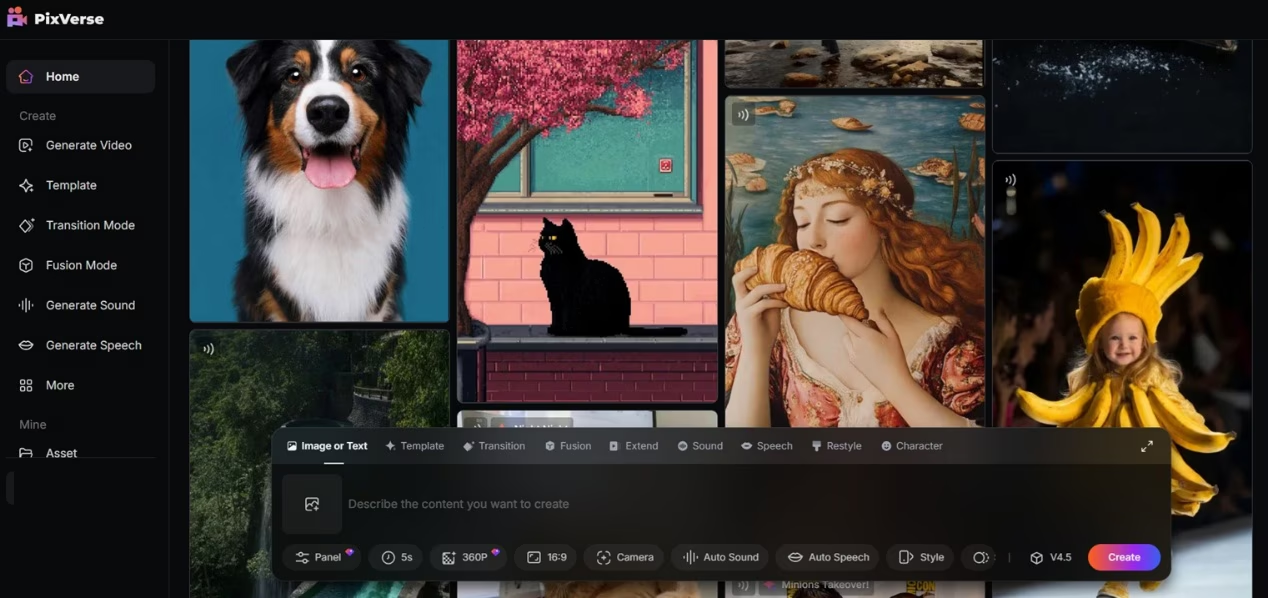
Task: Open Generate Speech from the sidebar
Action: tap(93, 345)
